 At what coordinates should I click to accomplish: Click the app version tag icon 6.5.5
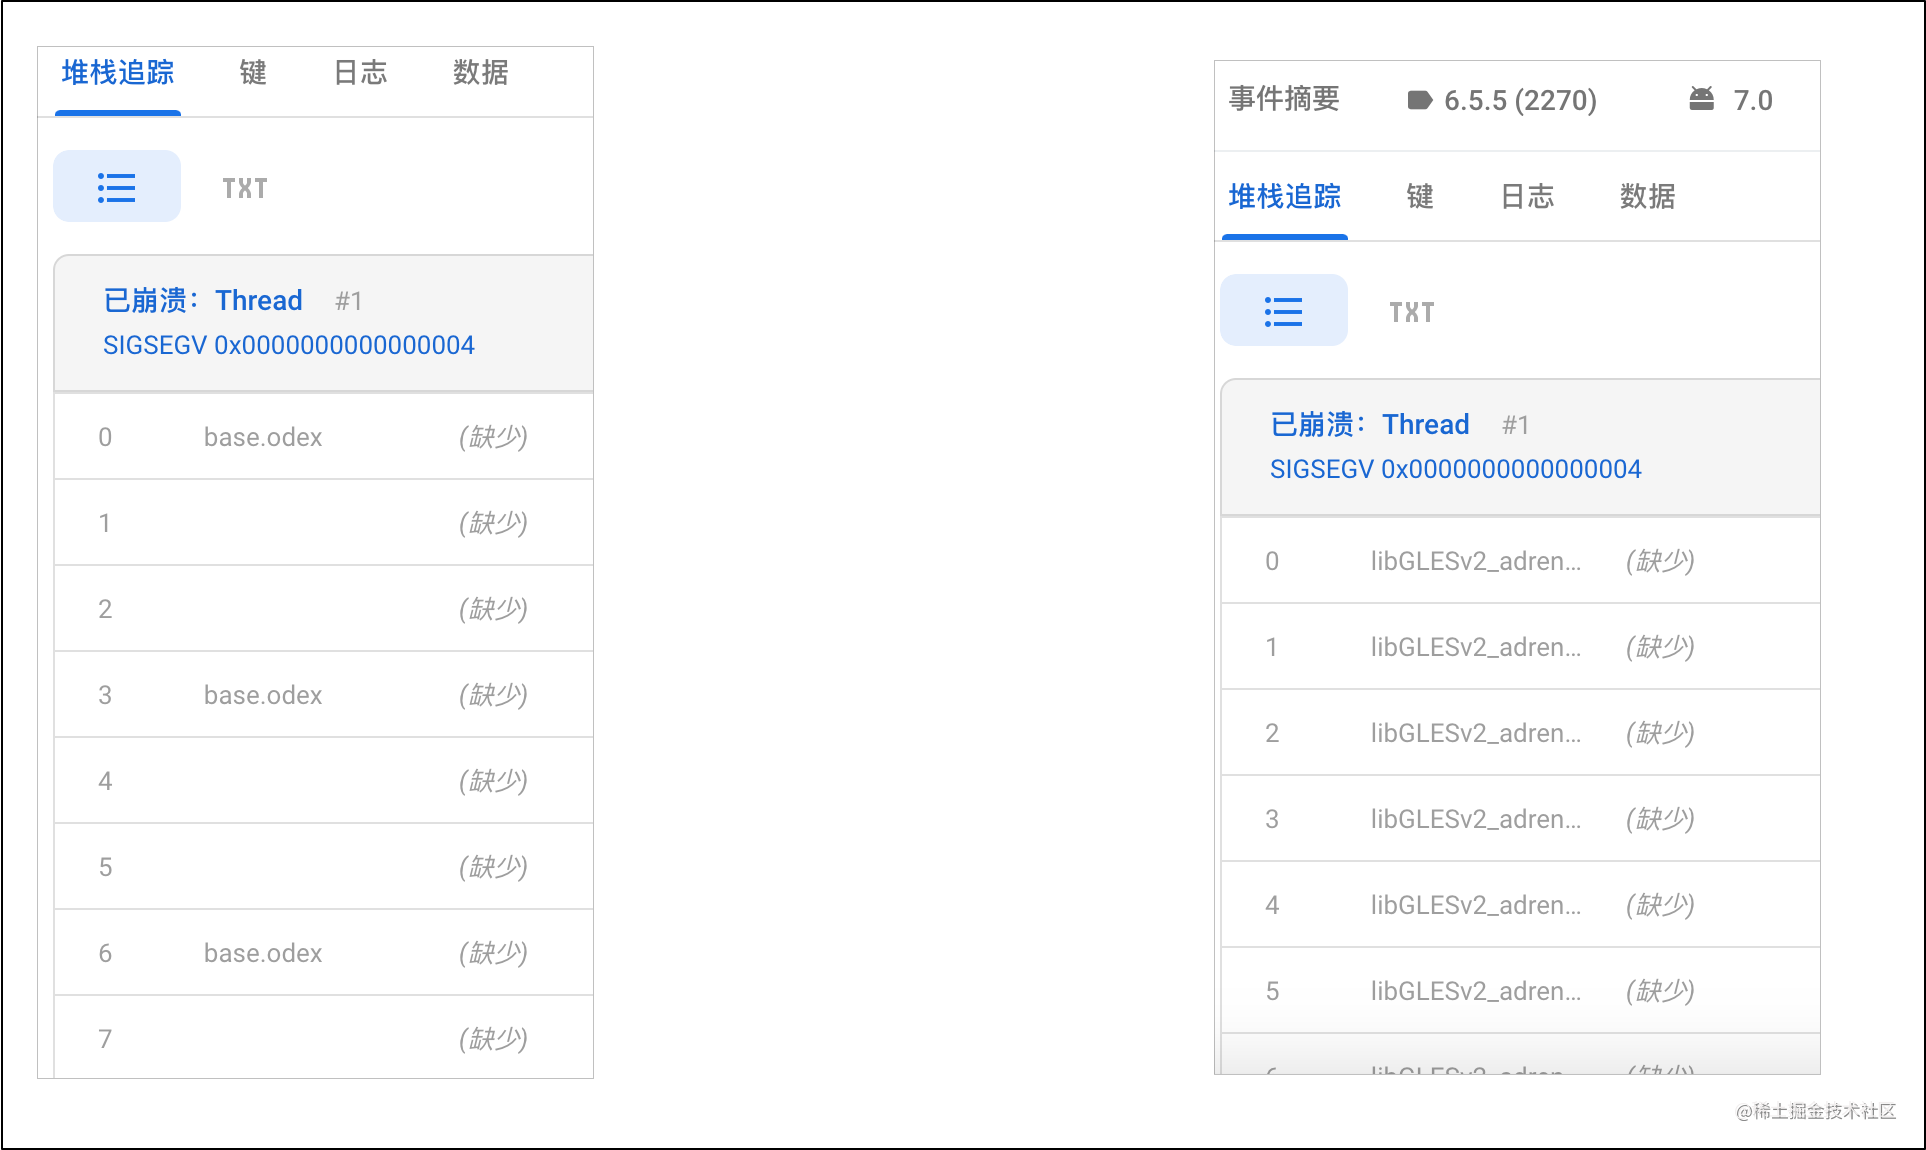click(x=1422, y=99)
